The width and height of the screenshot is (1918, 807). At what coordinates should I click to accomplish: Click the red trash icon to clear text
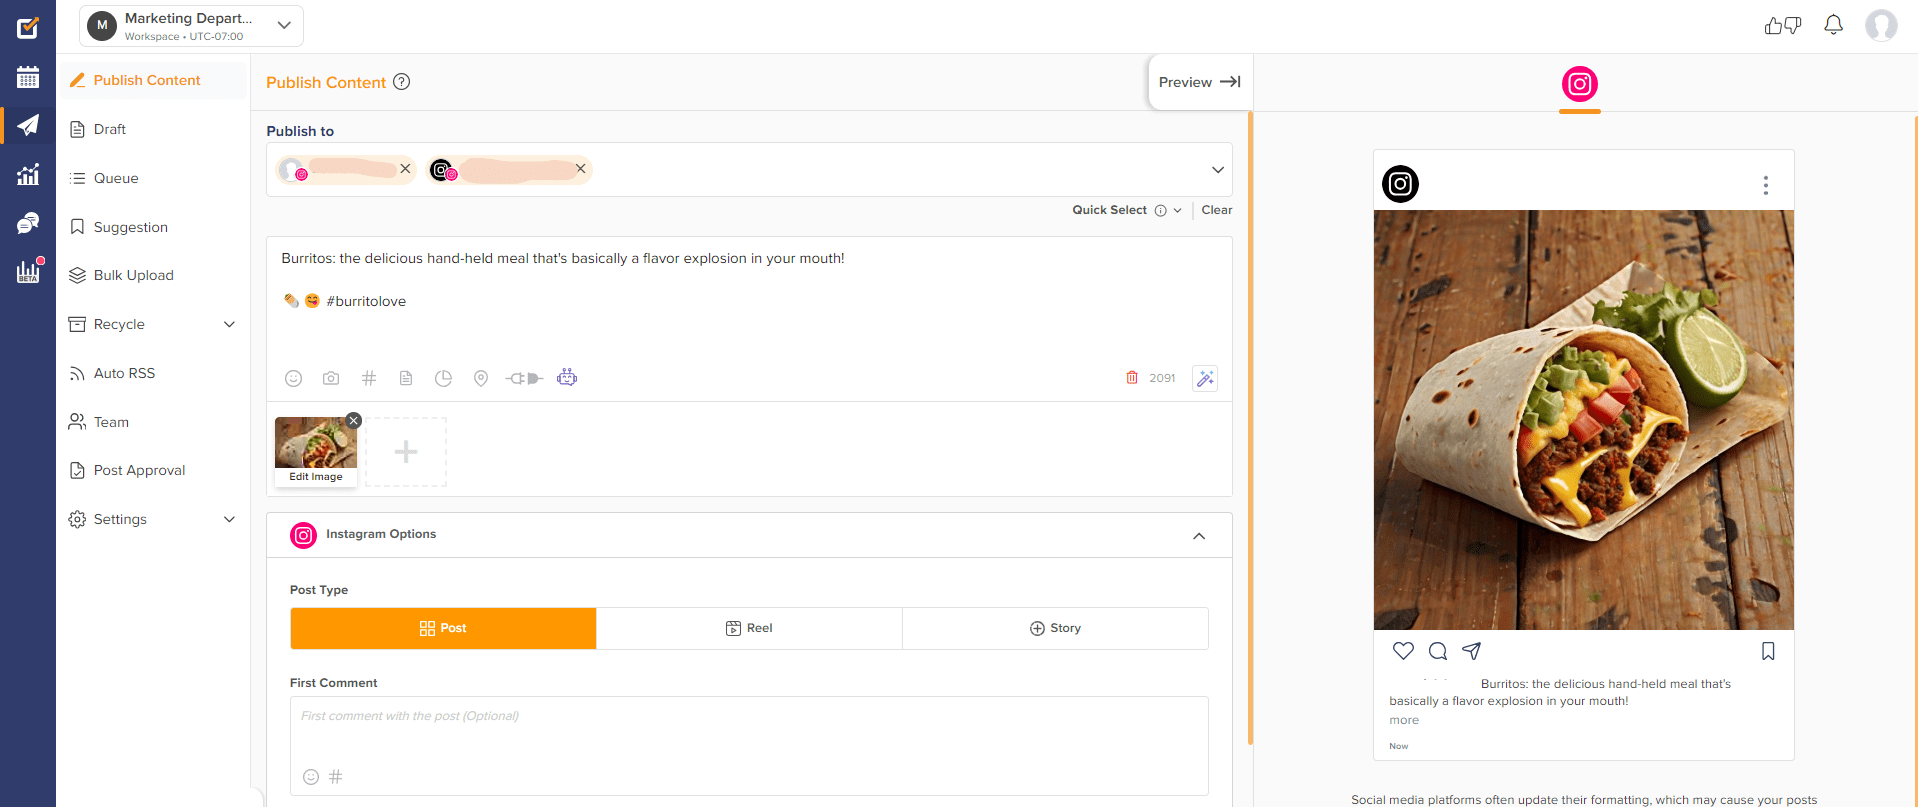click(1132, 378)
